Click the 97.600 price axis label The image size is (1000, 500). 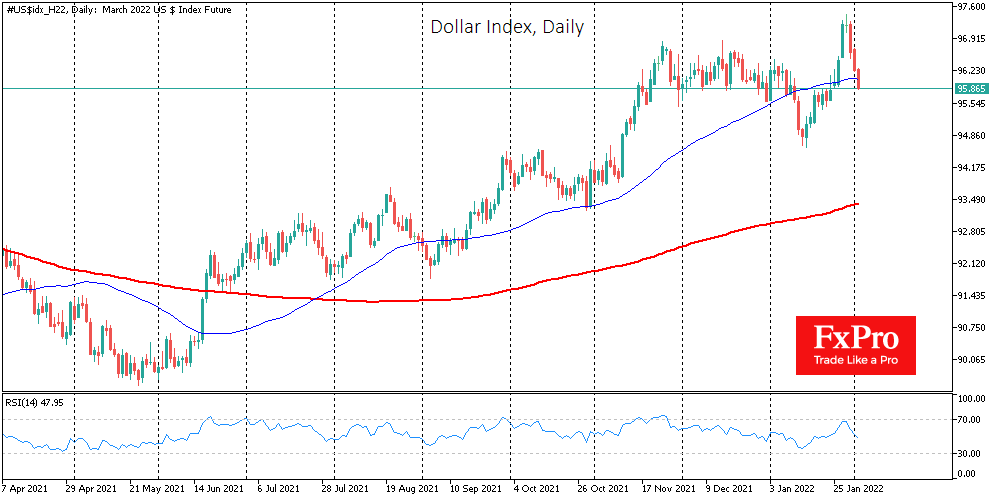tap(972, 7)
